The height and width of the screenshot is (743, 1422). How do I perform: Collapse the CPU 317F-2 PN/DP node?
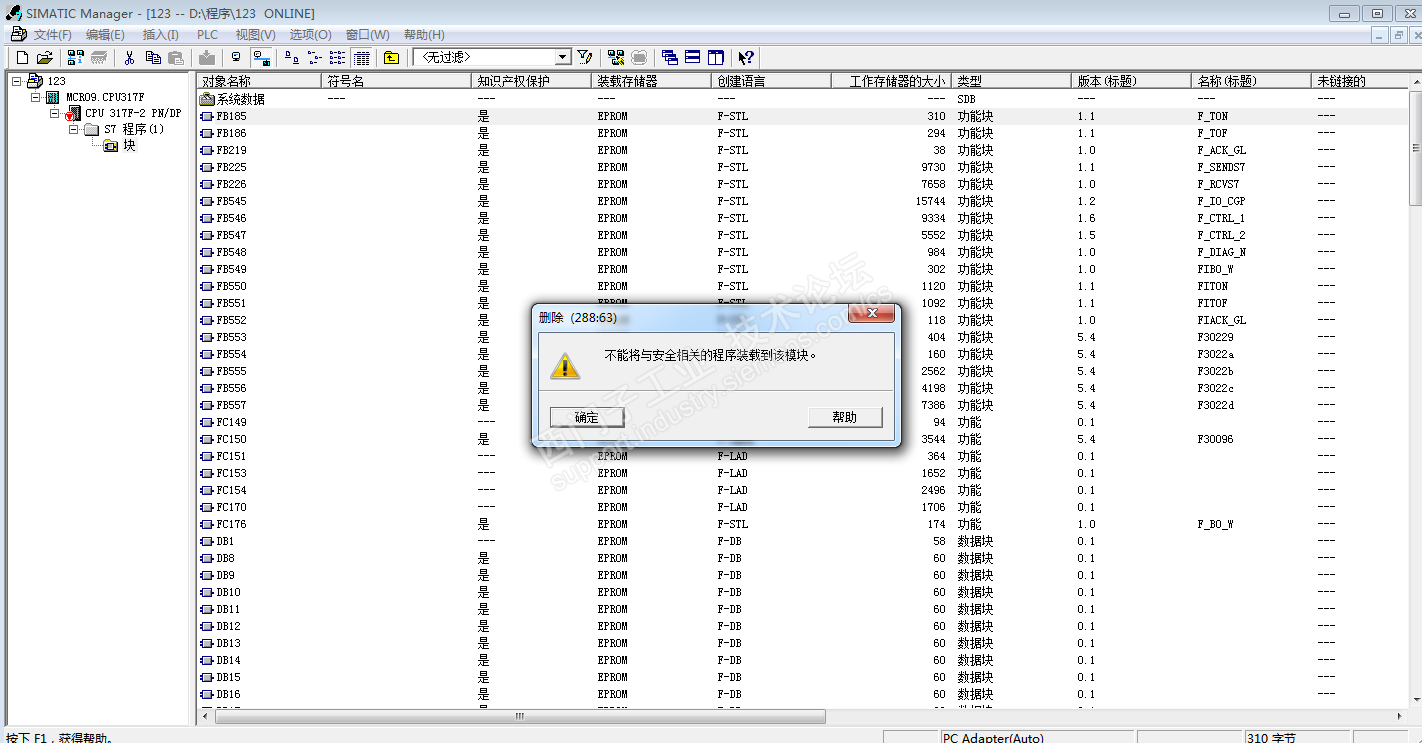point(56,113)
